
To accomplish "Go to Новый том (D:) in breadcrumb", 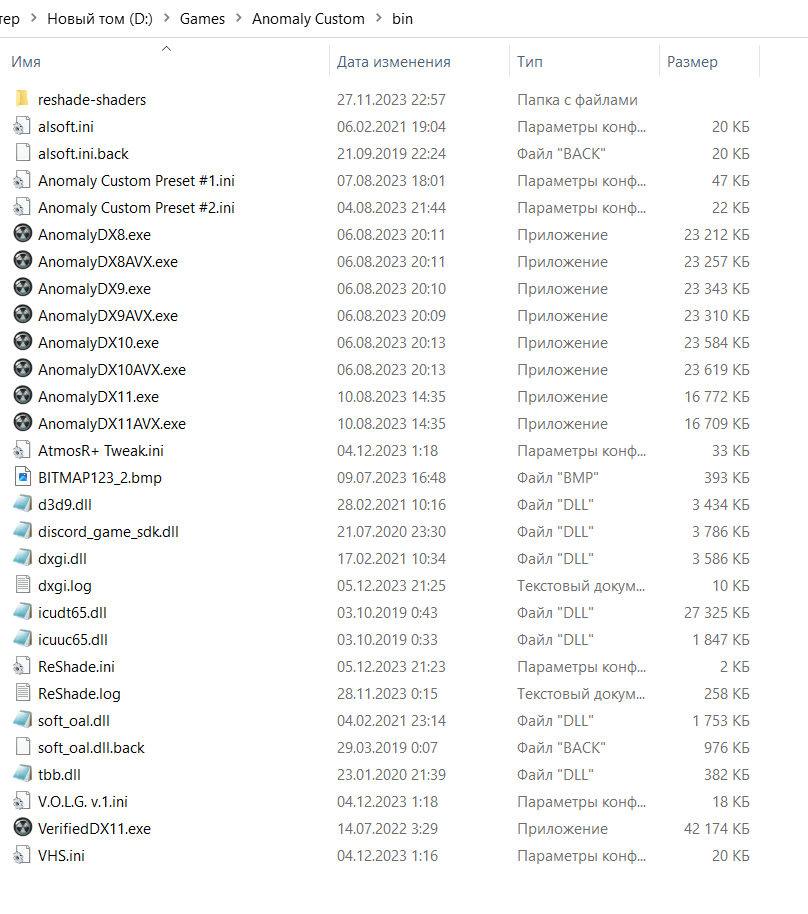I will point(100,19).
